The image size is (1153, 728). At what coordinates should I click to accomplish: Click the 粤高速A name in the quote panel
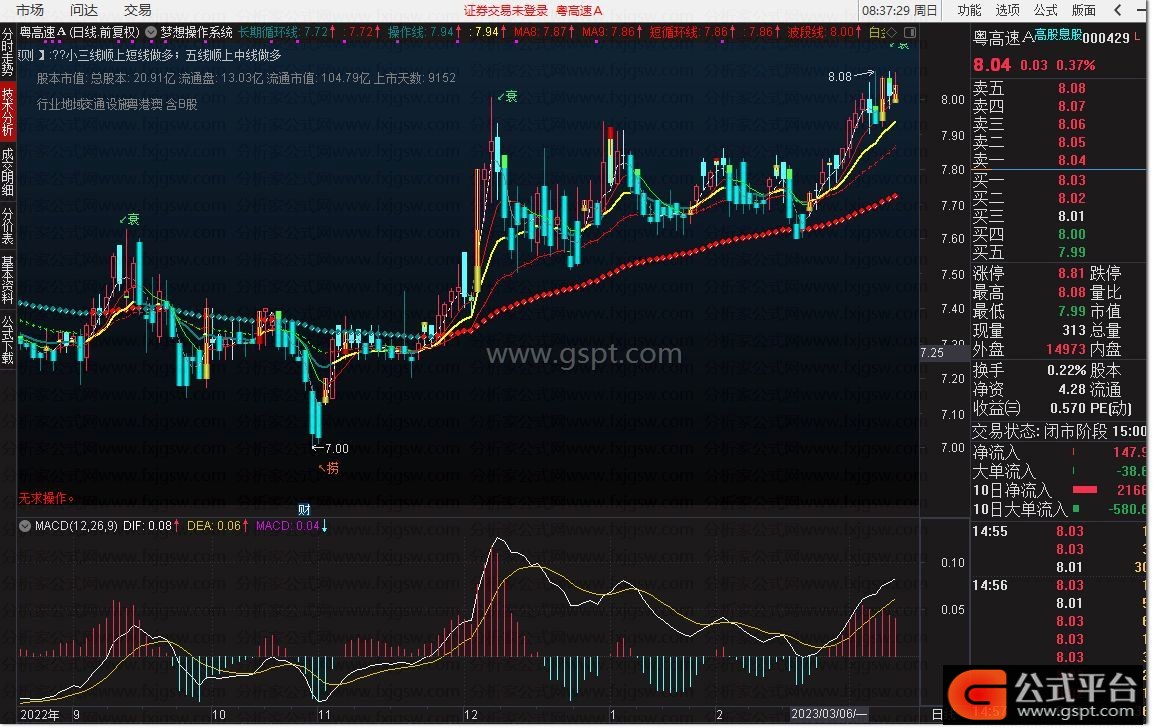point(1004,38)
